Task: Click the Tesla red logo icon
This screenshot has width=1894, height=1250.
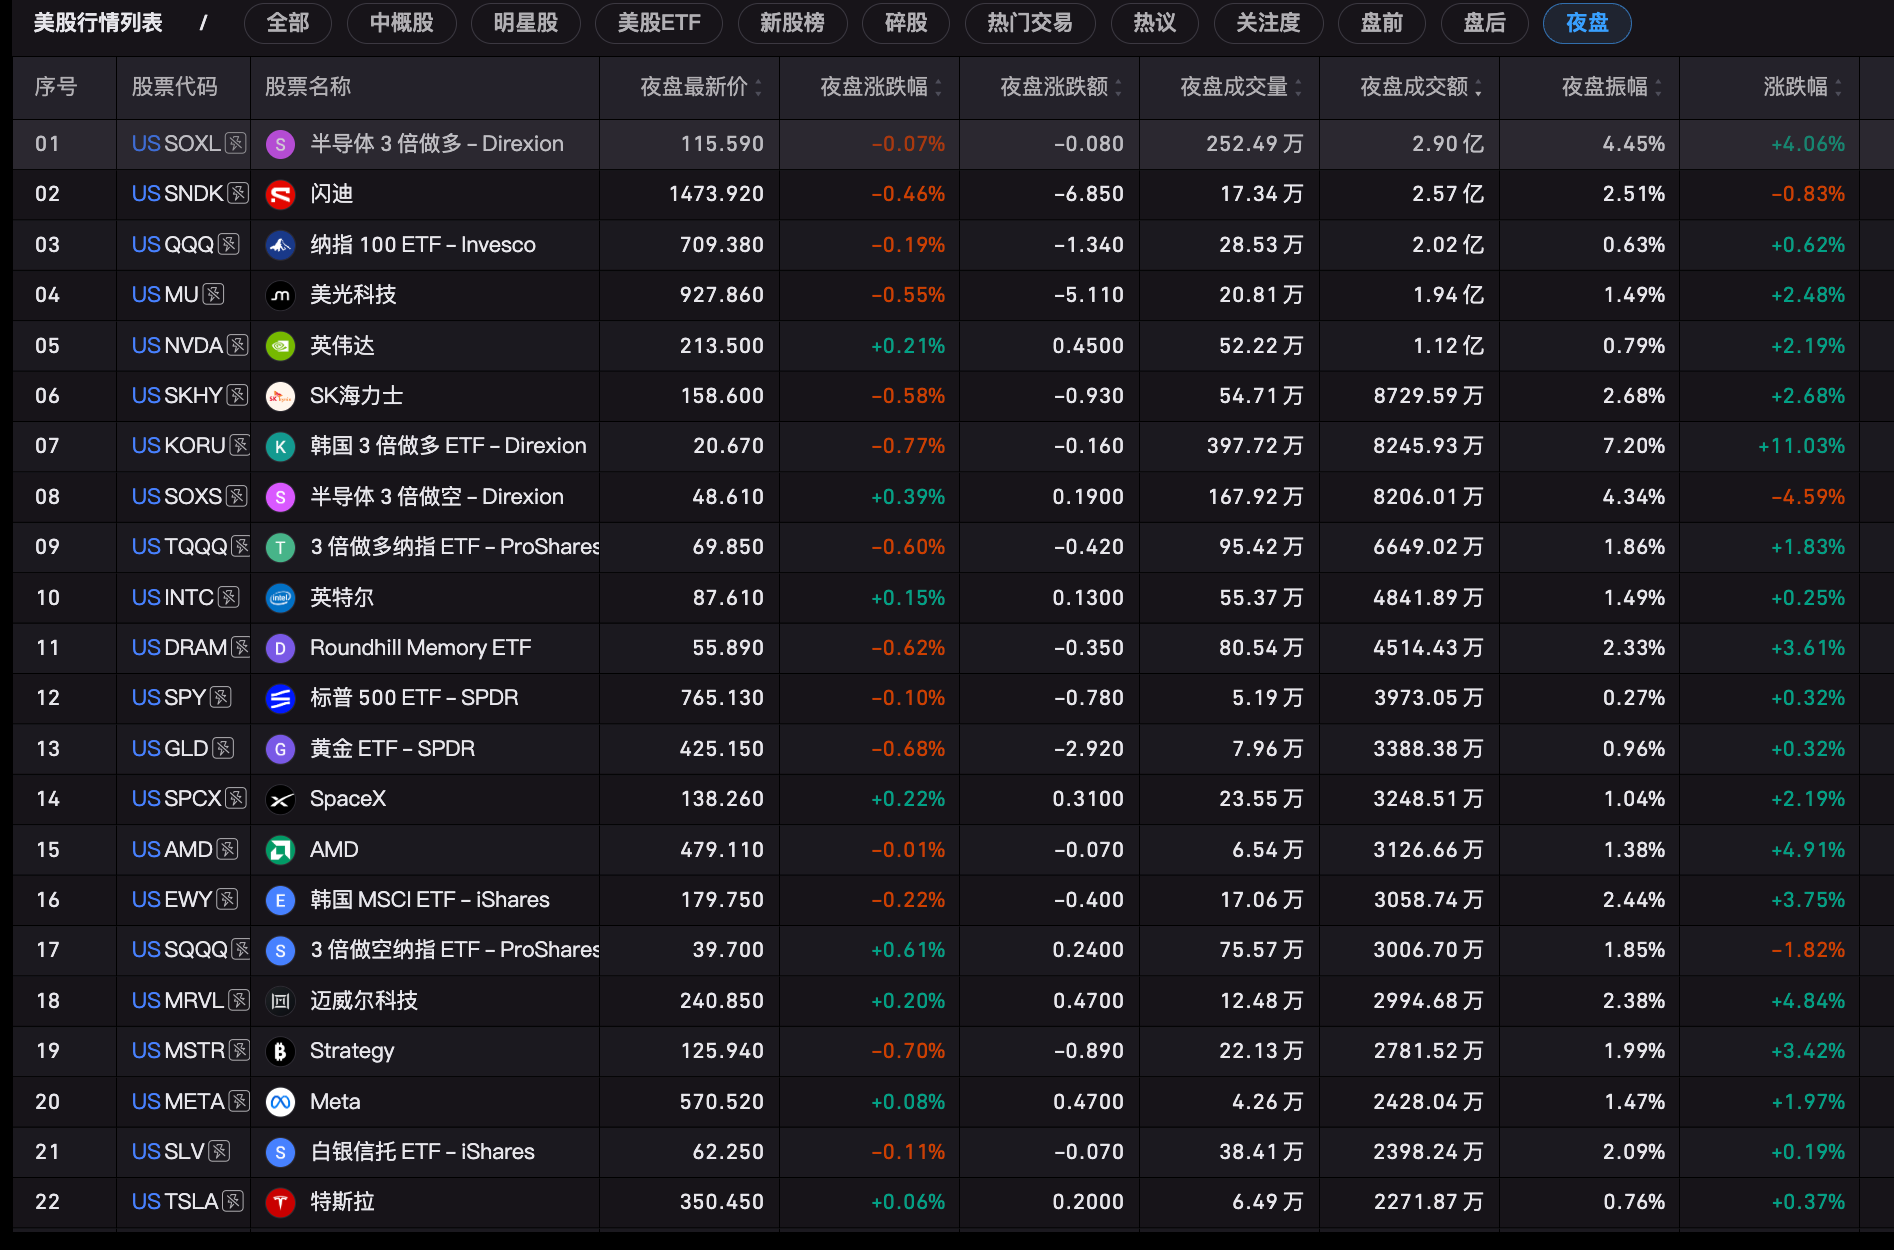Action: tap(280, 1202)
